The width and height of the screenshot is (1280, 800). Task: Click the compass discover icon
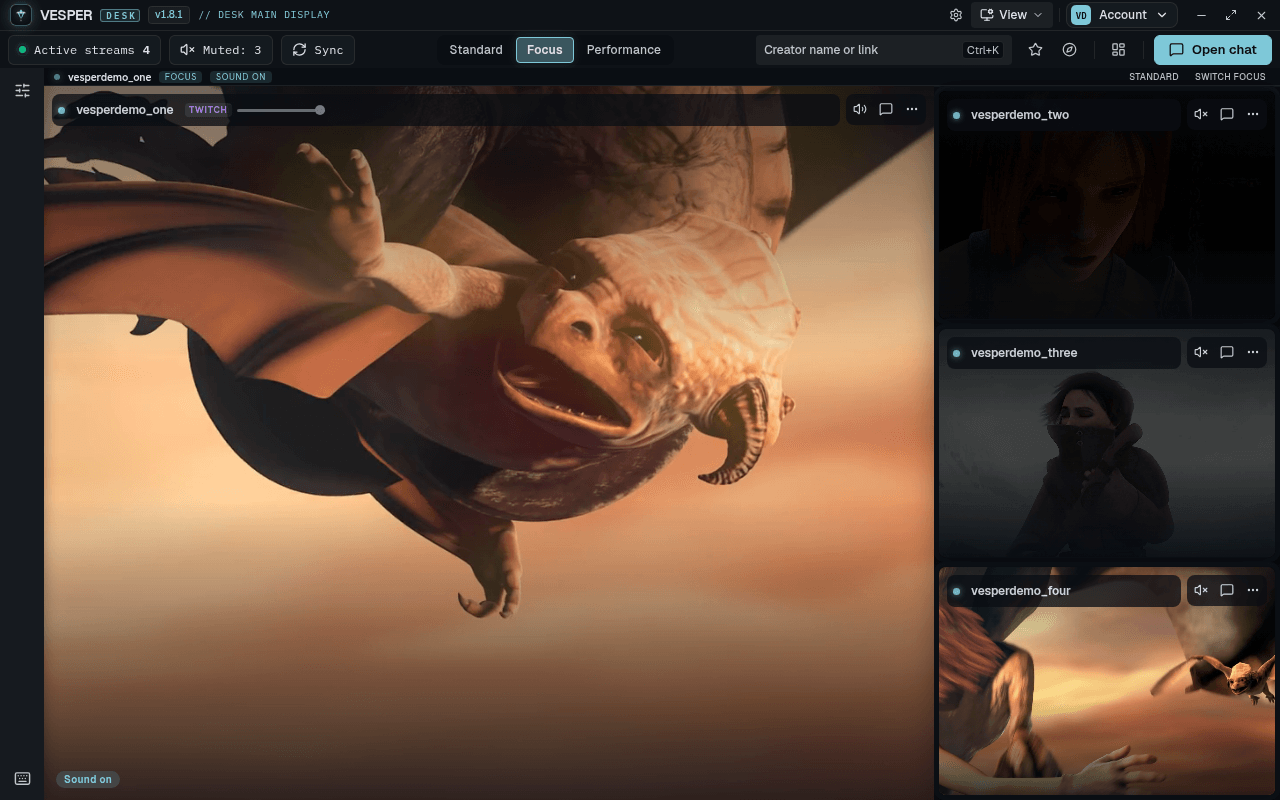coord(1070,50)
